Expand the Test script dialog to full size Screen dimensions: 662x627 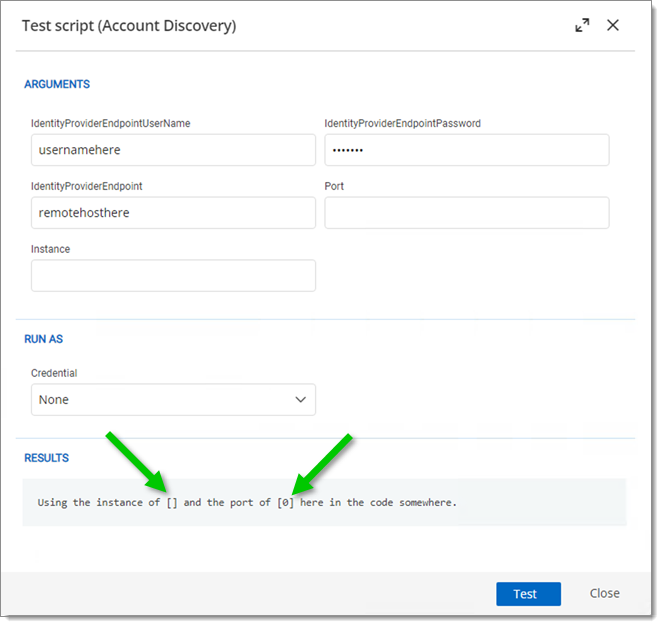point(582,25)
